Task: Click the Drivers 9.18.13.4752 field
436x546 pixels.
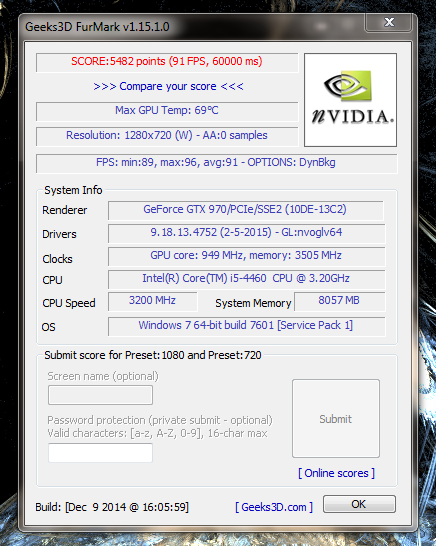Action: point(247,233)
